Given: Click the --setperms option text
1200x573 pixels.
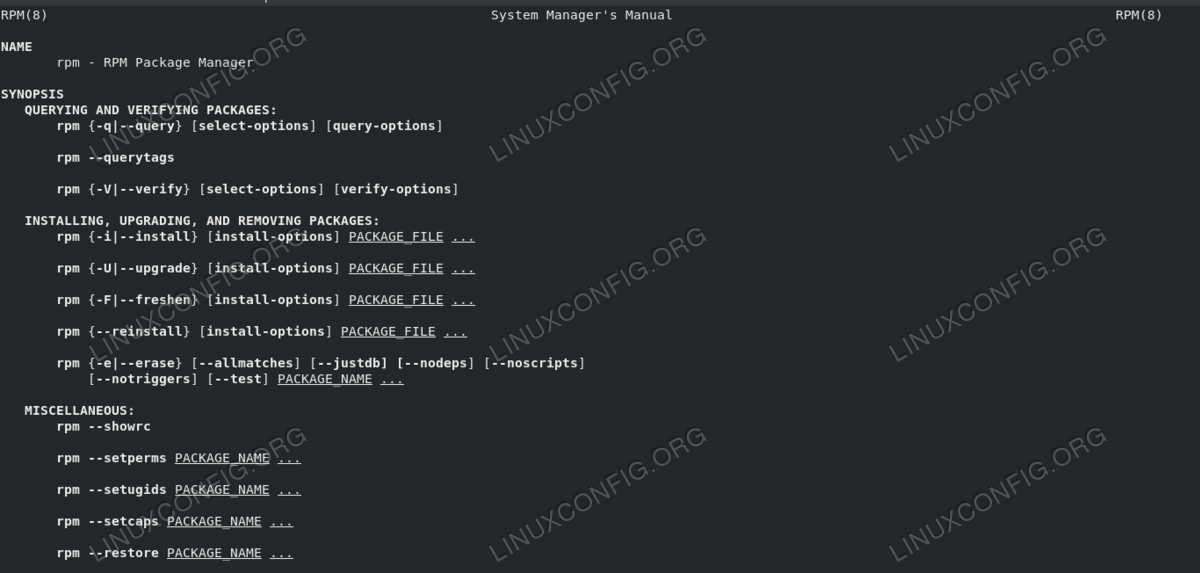Looking at the screenshot, I should point(127,458).
